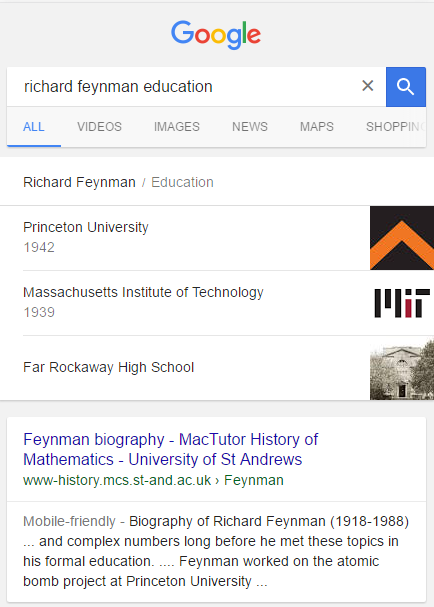Image resolution: width=434 pixels, height=607 pixels.
Task: Switch to the Videos tab
Action: pyautogui.click(x=99, y=127)
